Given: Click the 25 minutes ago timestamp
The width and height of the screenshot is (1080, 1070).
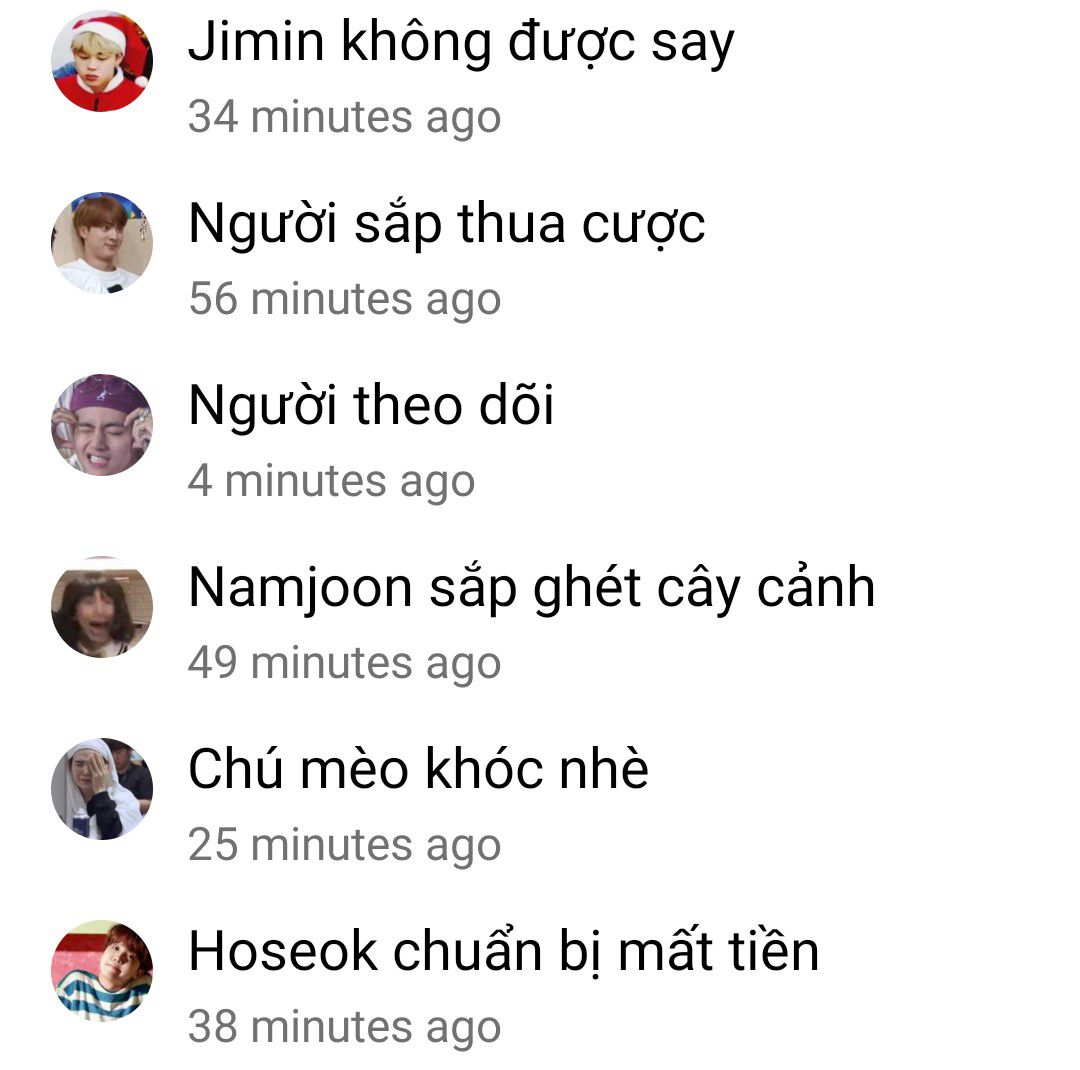Looking at the screenshot, I should pyautogui.click(x=344, y=846).
